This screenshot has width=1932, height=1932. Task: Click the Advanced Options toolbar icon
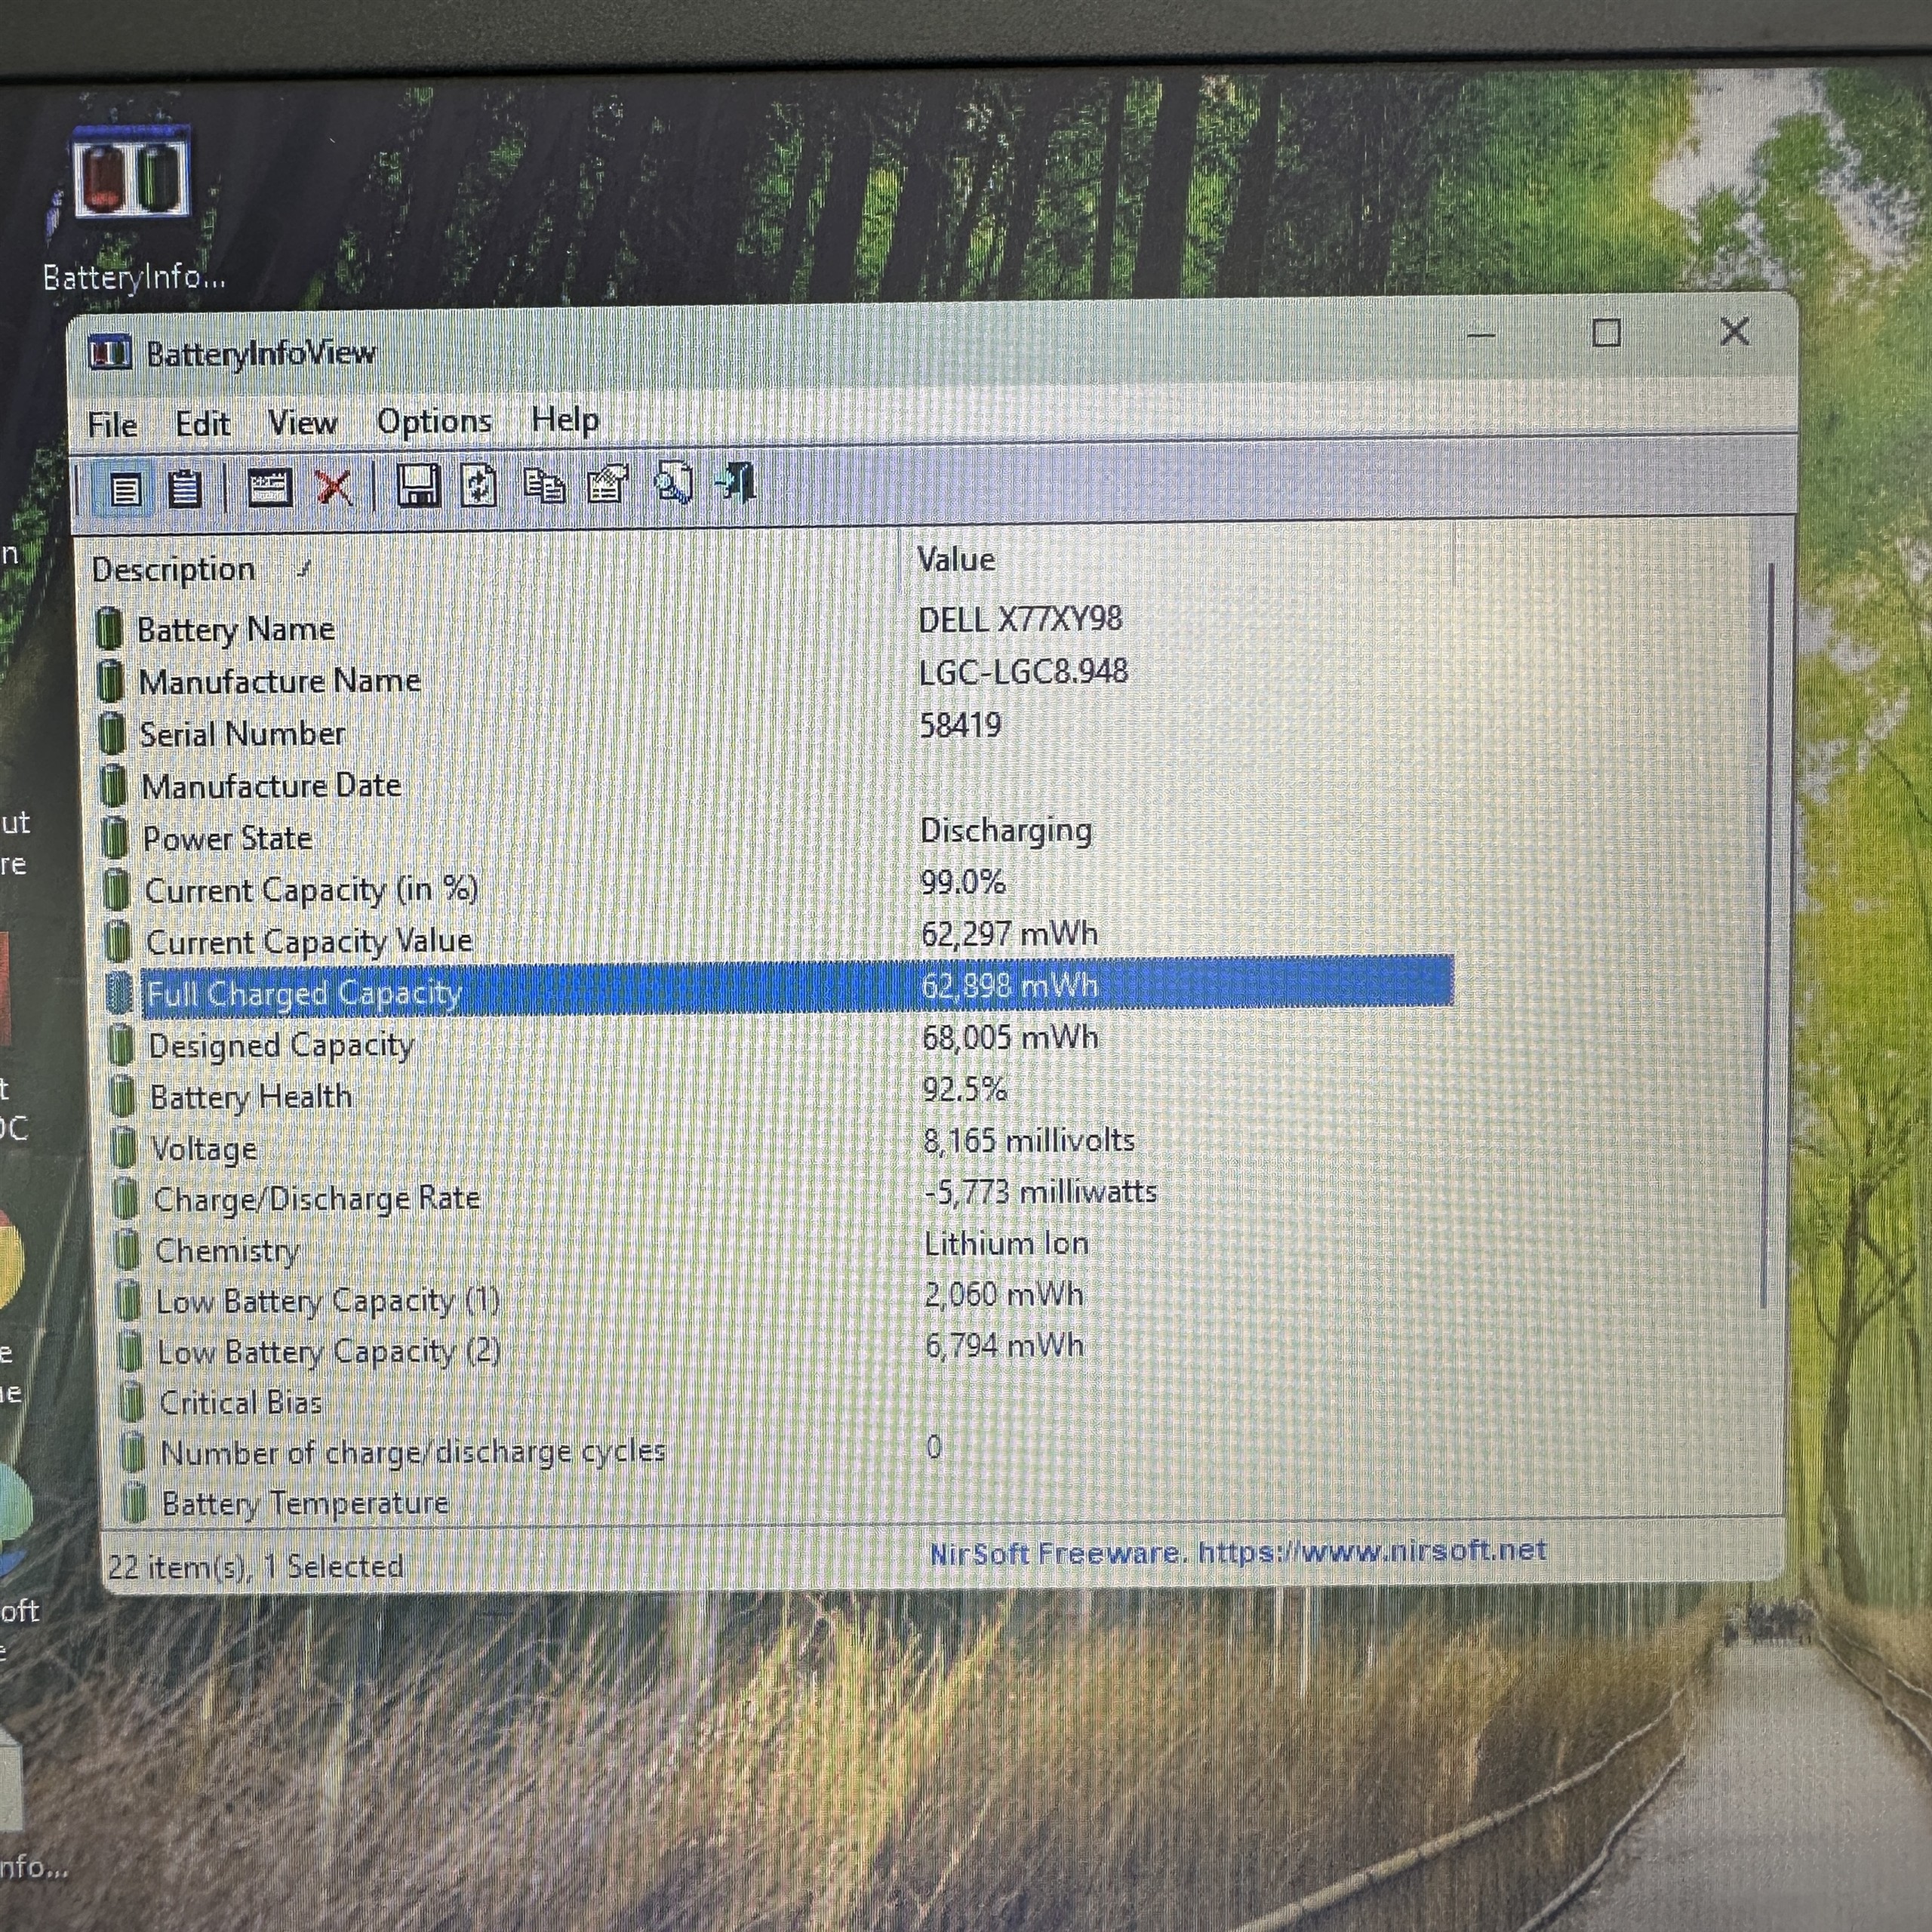click(x=269, y=488)
